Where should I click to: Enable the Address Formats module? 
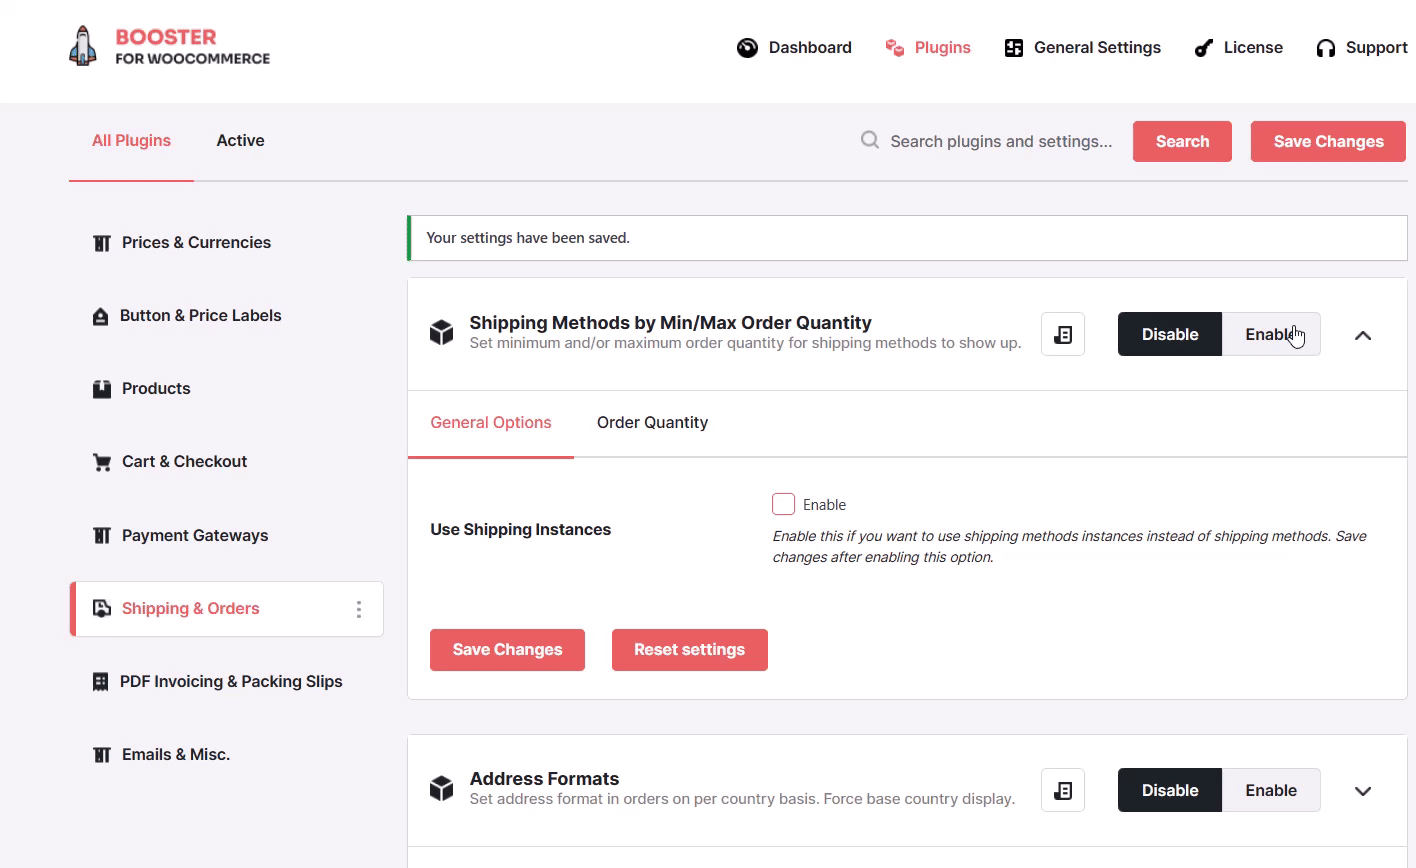click(1271, 790)
